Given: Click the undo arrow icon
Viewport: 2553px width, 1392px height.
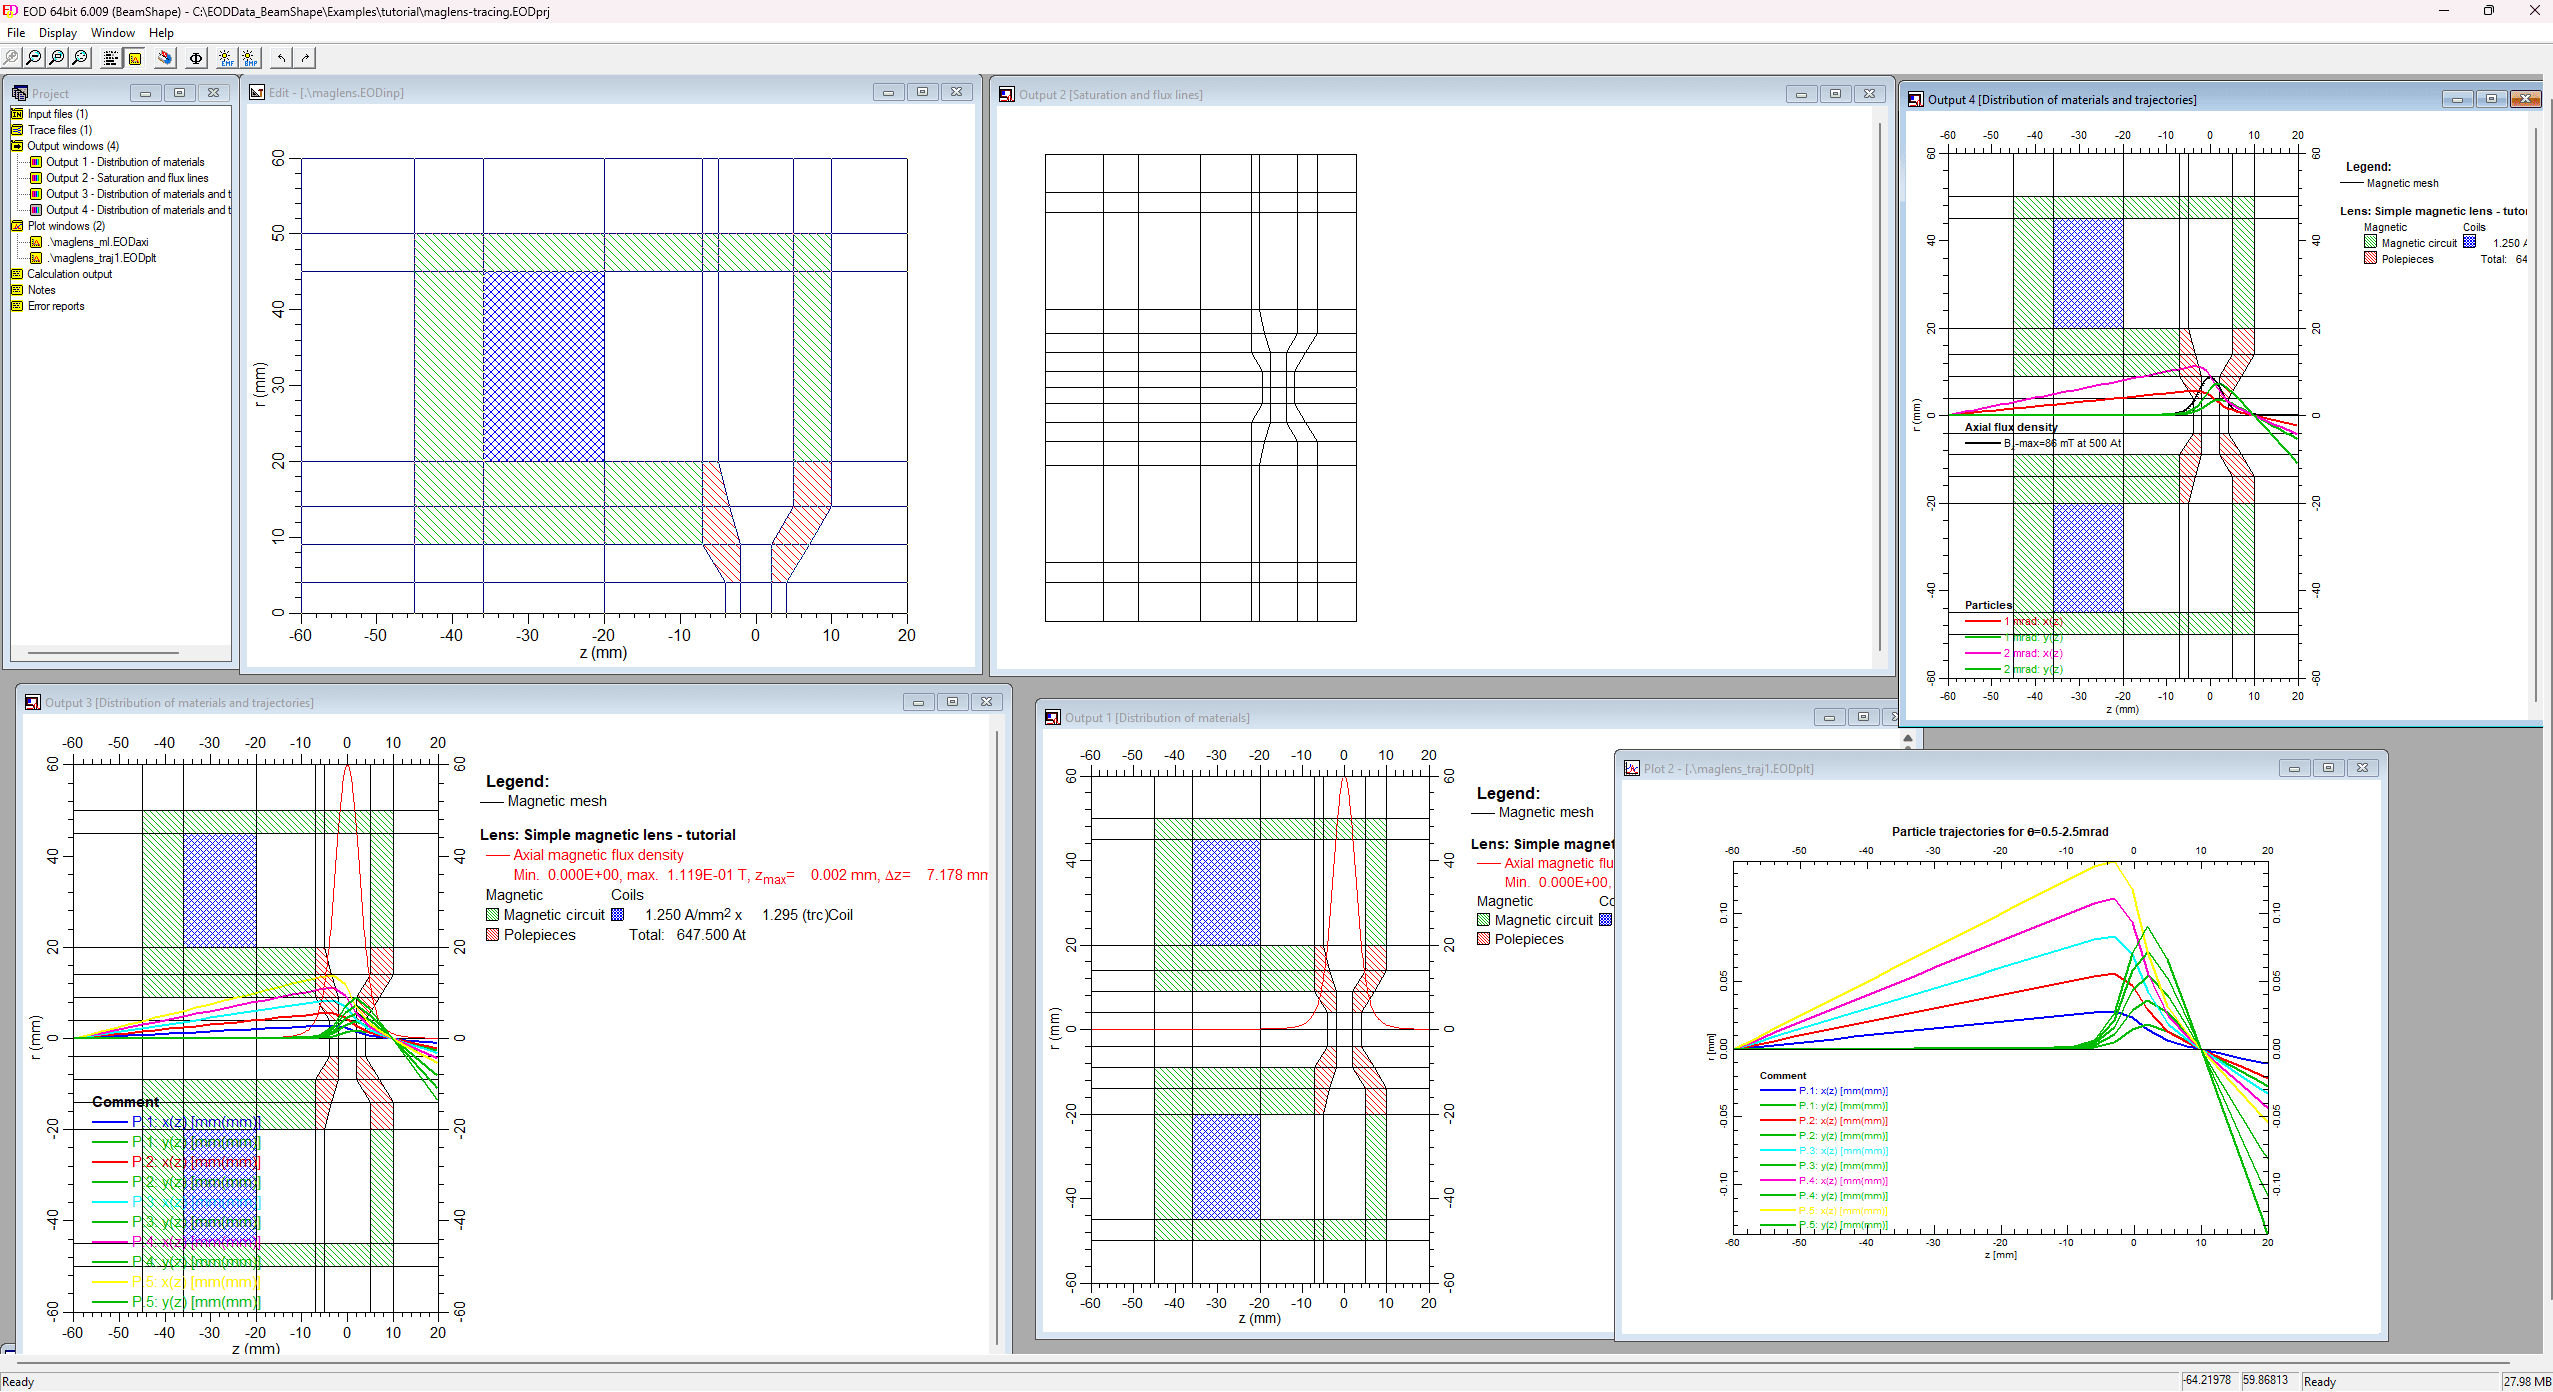Looking at the screenshot, I should [x=281, y=58].
